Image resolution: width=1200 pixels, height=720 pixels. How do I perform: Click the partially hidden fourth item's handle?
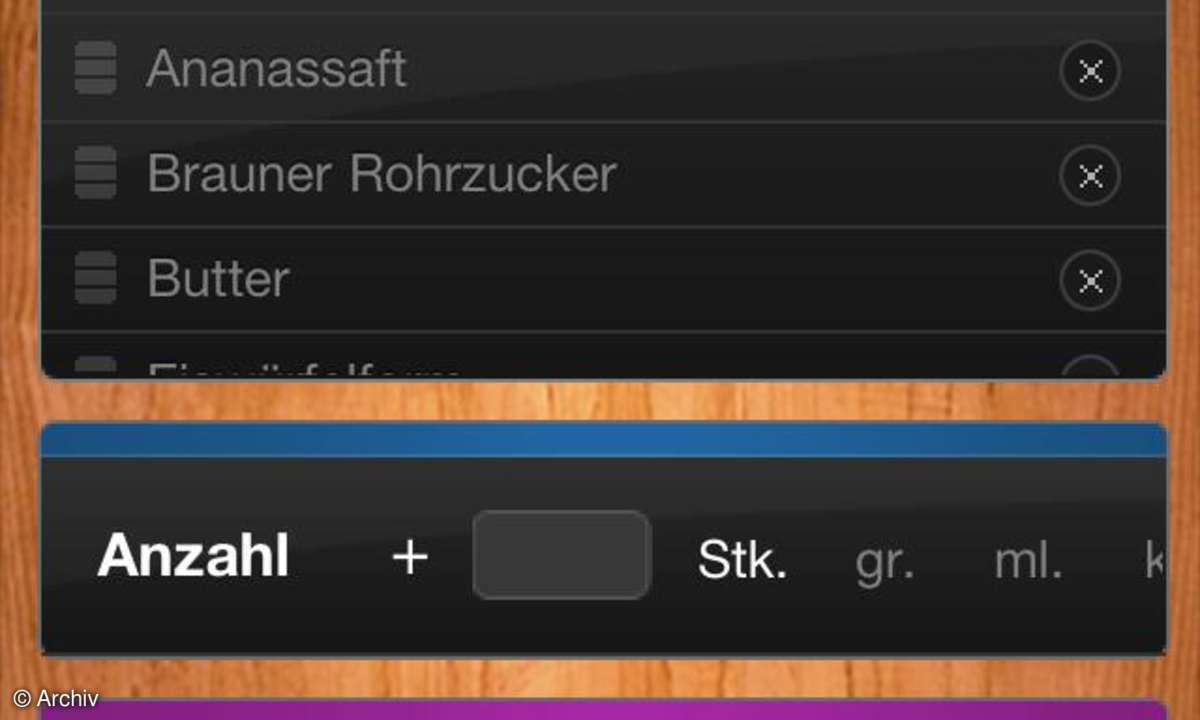pyautogui.click(x=95, y=366)
